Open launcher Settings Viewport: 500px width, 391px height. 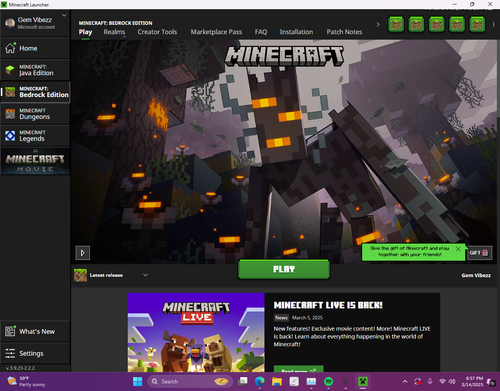coord(35,353)
